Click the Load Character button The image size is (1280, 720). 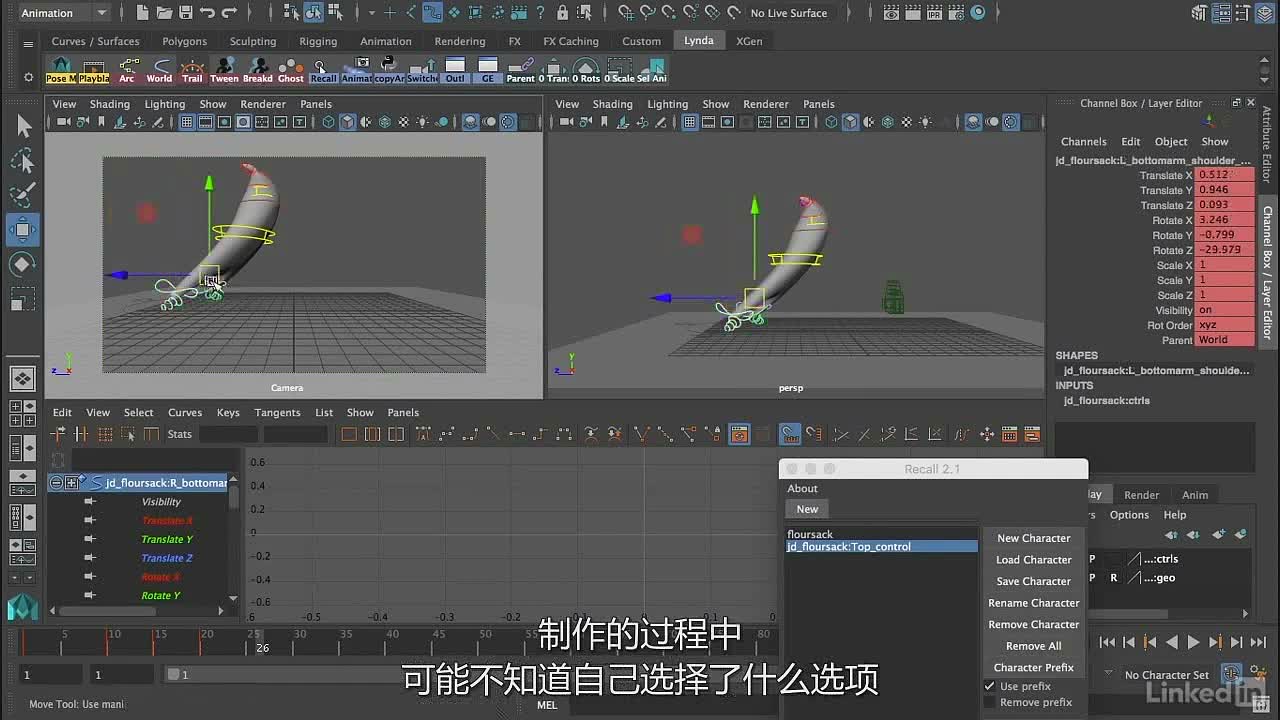coord(1033,560)
